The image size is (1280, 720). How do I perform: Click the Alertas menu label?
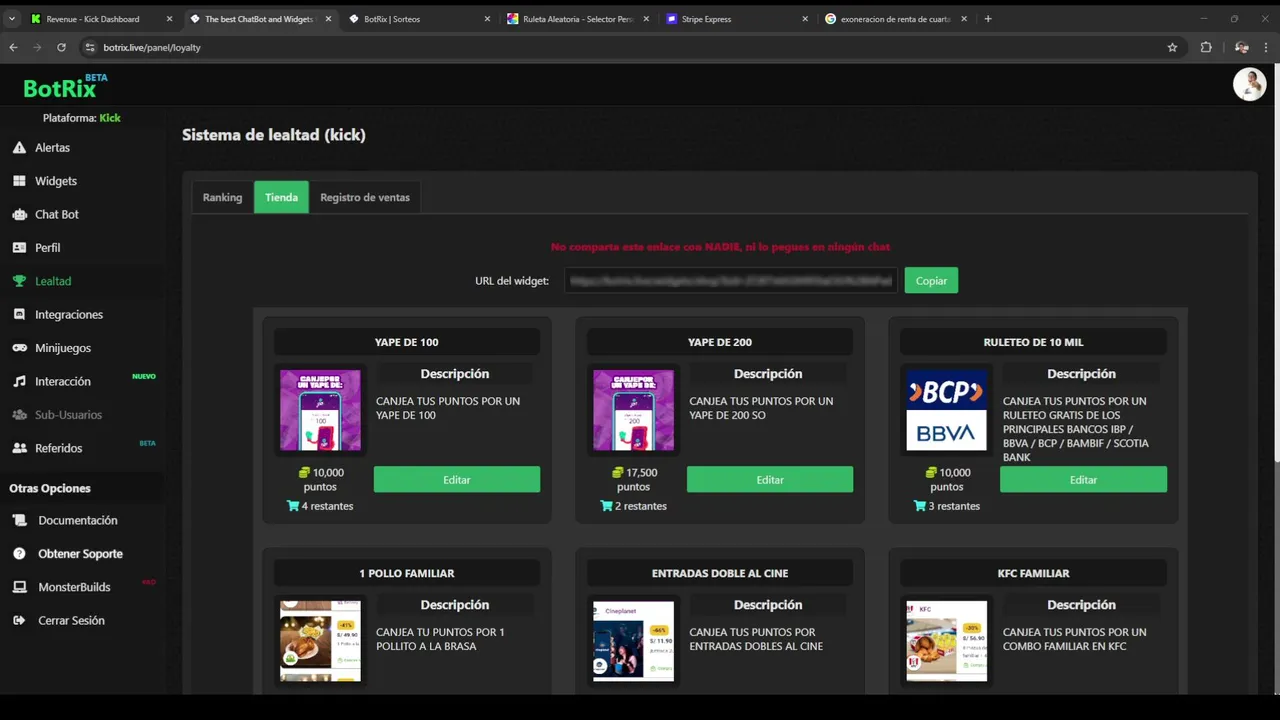point(52,147)
